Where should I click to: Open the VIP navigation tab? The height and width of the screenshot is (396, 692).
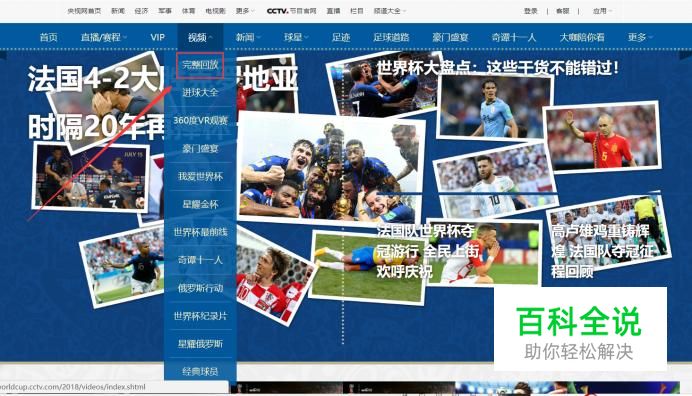(158, 37)
